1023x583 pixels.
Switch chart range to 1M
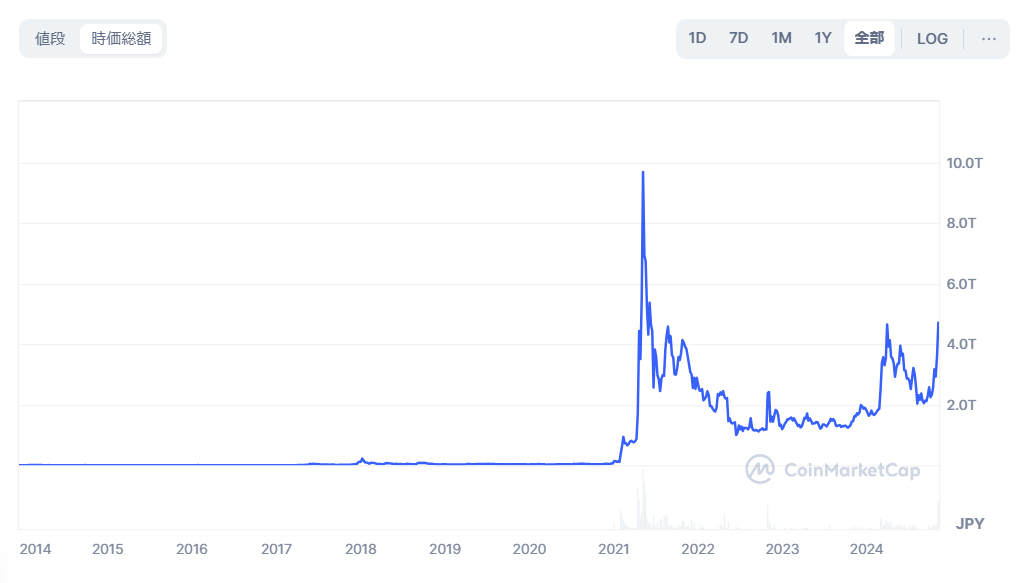781,39
